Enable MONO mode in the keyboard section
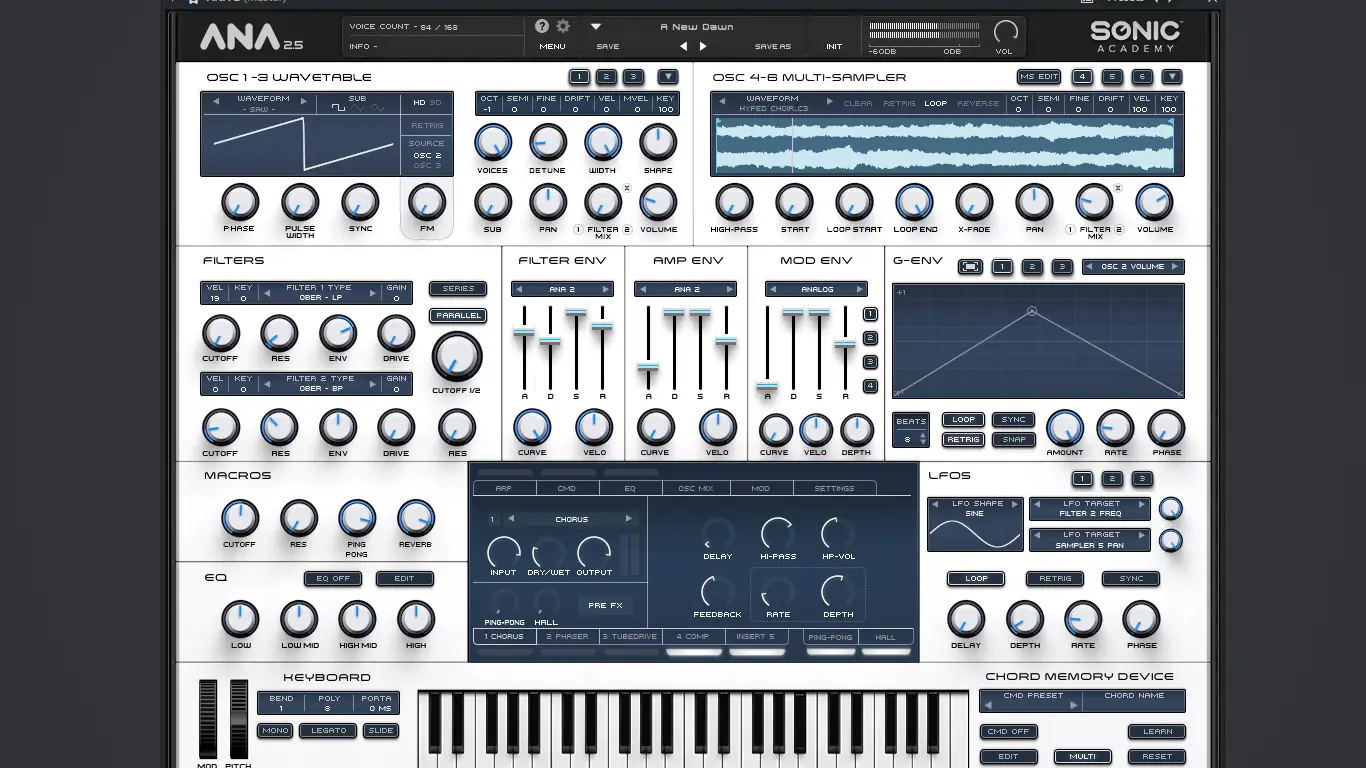The width and height of the screenshot is (1366, 768). tap(275, 730)
